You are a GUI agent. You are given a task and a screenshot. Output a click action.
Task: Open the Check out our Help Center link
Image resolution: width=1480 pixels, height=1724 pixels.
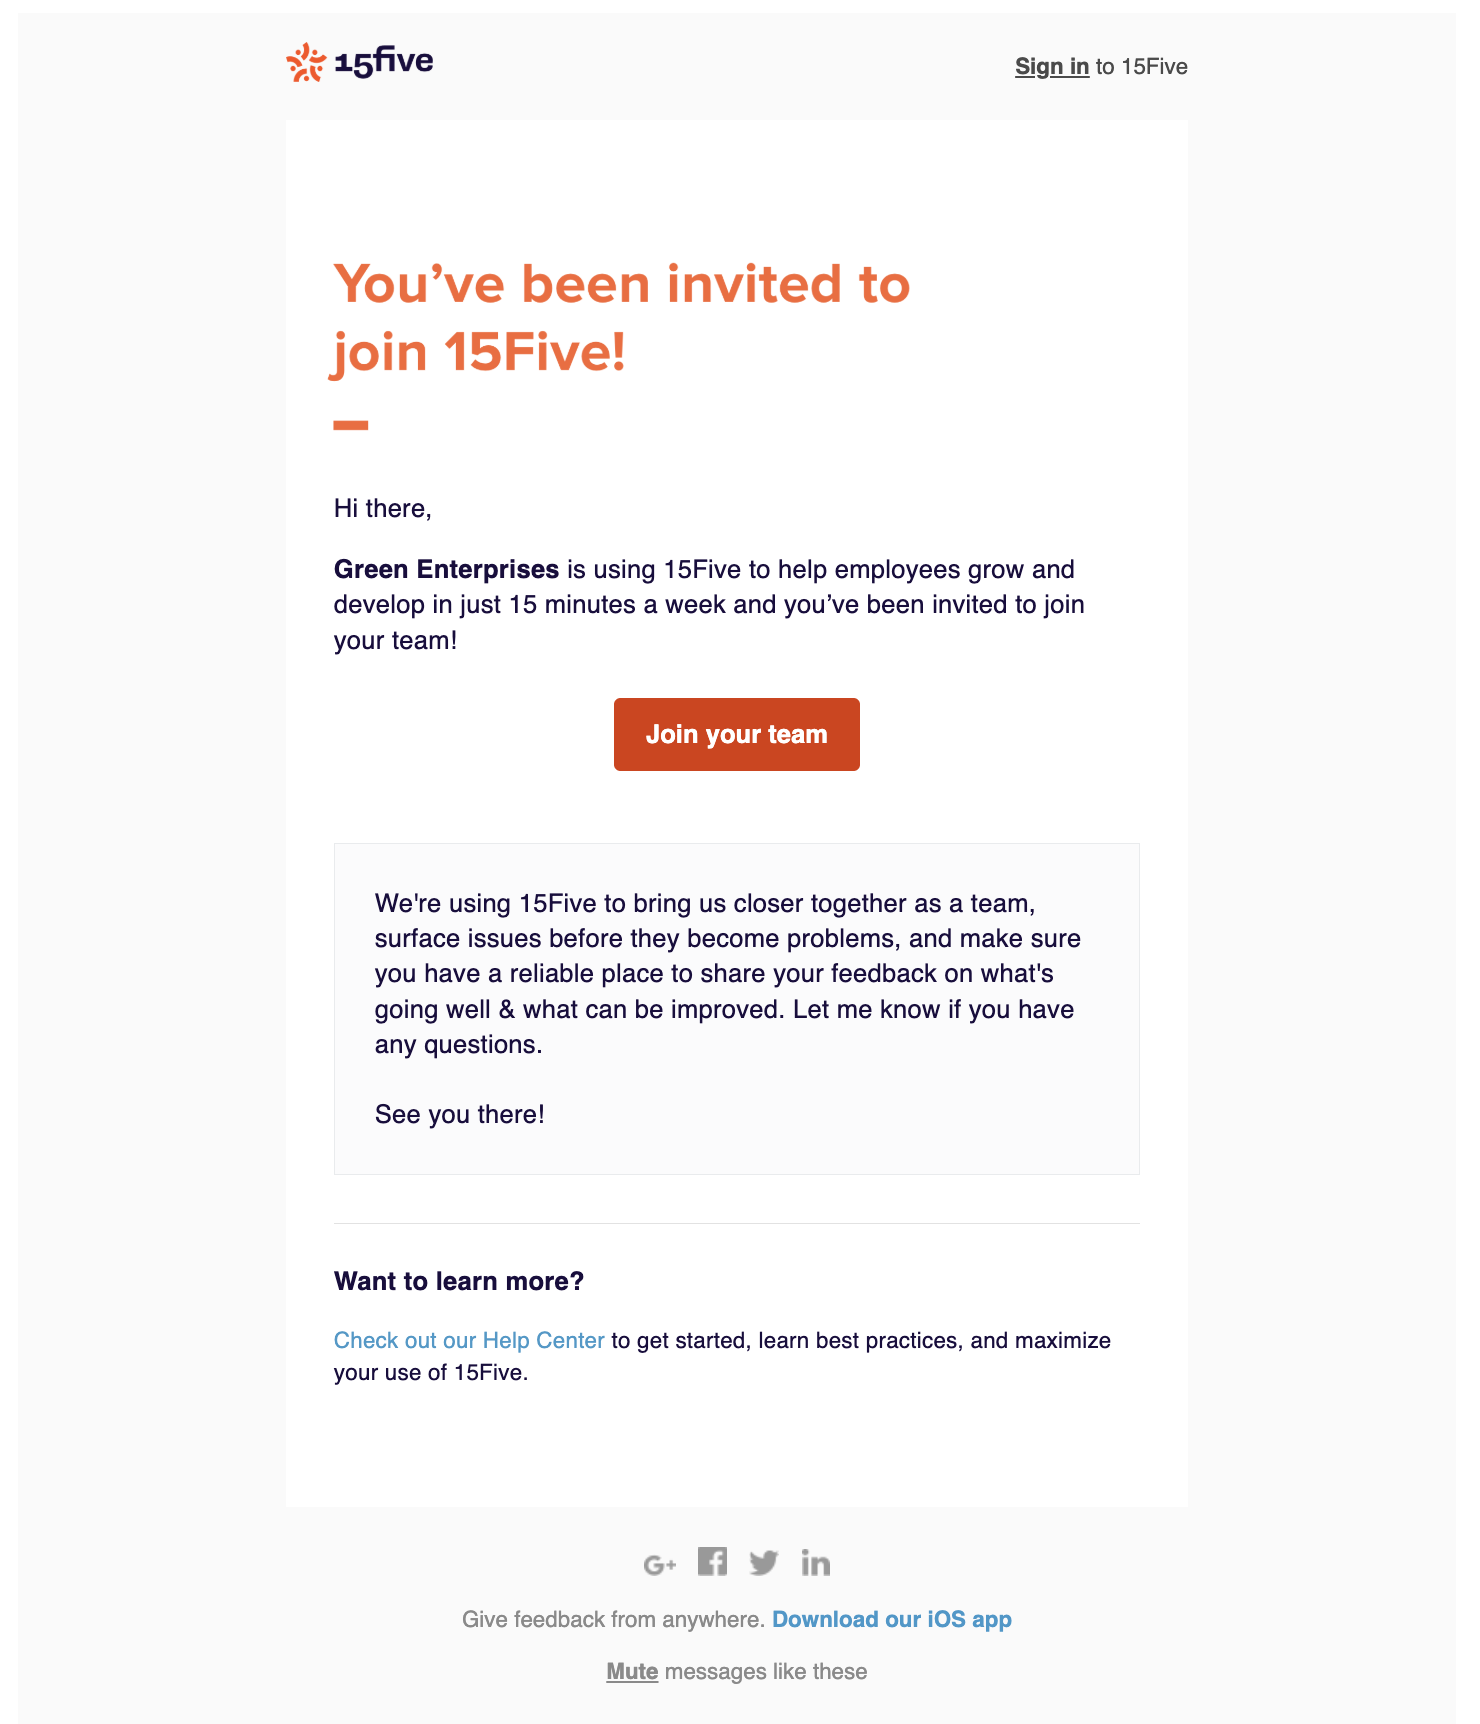point(469,1340)
